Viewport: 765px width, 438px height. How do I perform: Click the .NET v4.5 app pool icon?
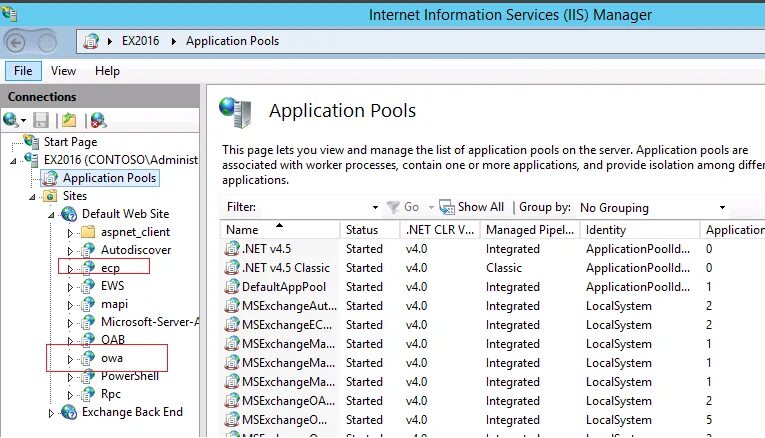click(232, 249)
